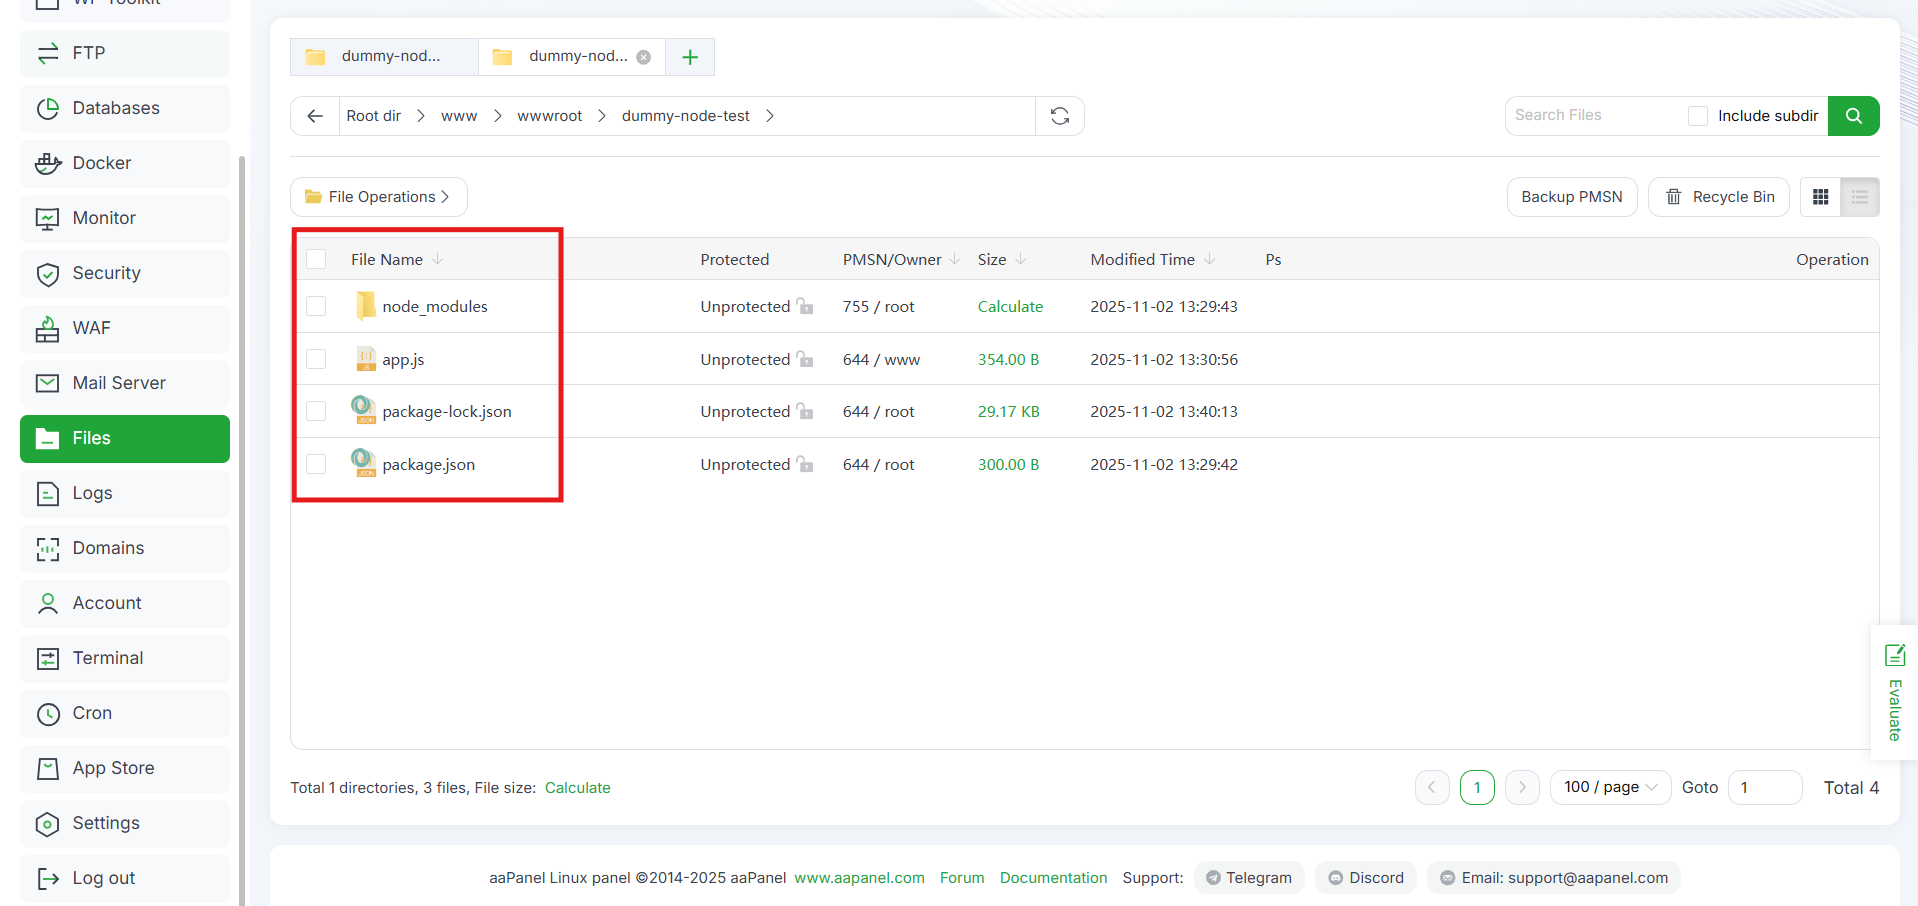
Task: Open the Monitor page
Action: [x=125, y=218]
